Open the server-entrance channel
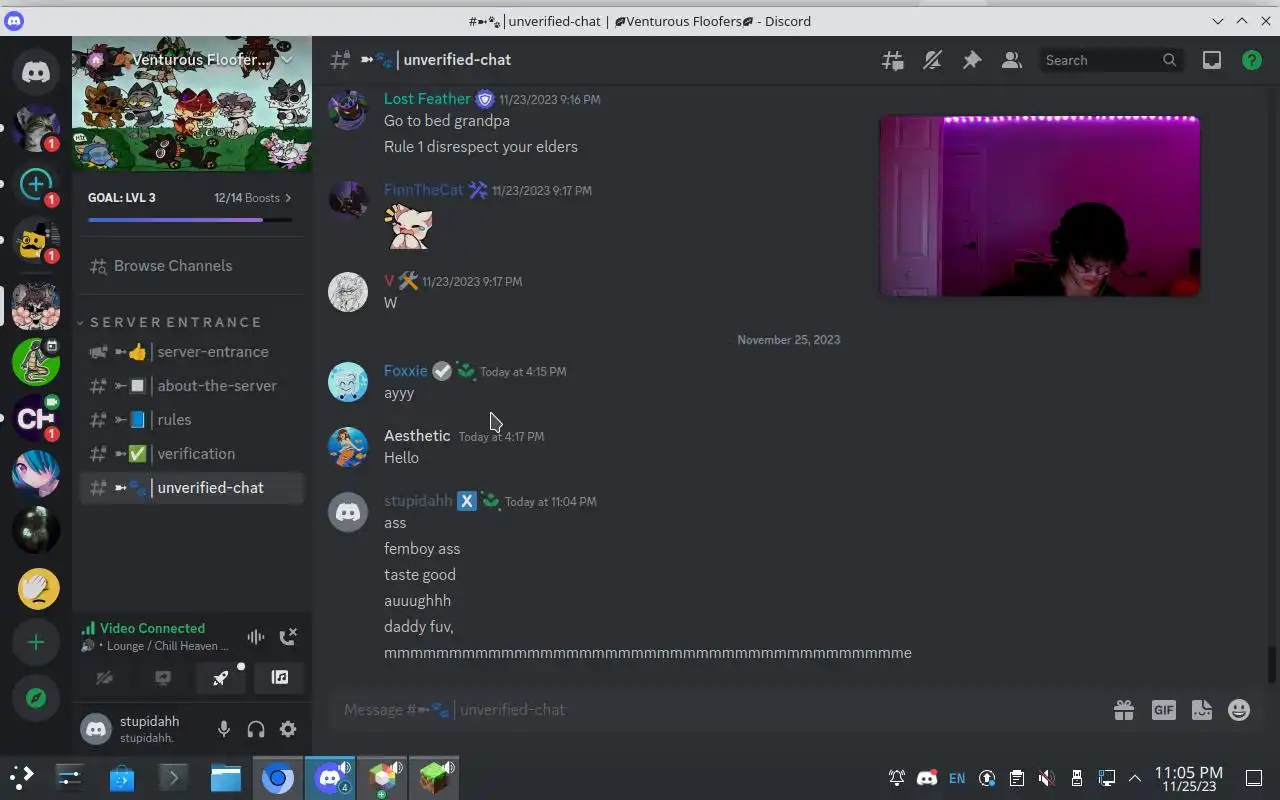This screenshot has height=800, width=1280. [x=192, y=352]
